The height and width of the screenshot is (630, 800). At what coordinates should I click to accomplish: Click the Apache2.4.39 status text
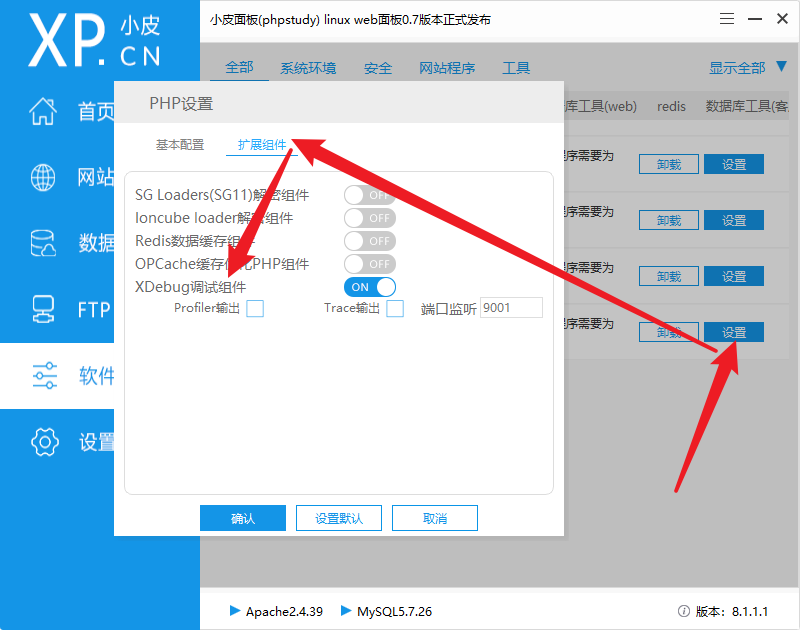pos(284,611)
